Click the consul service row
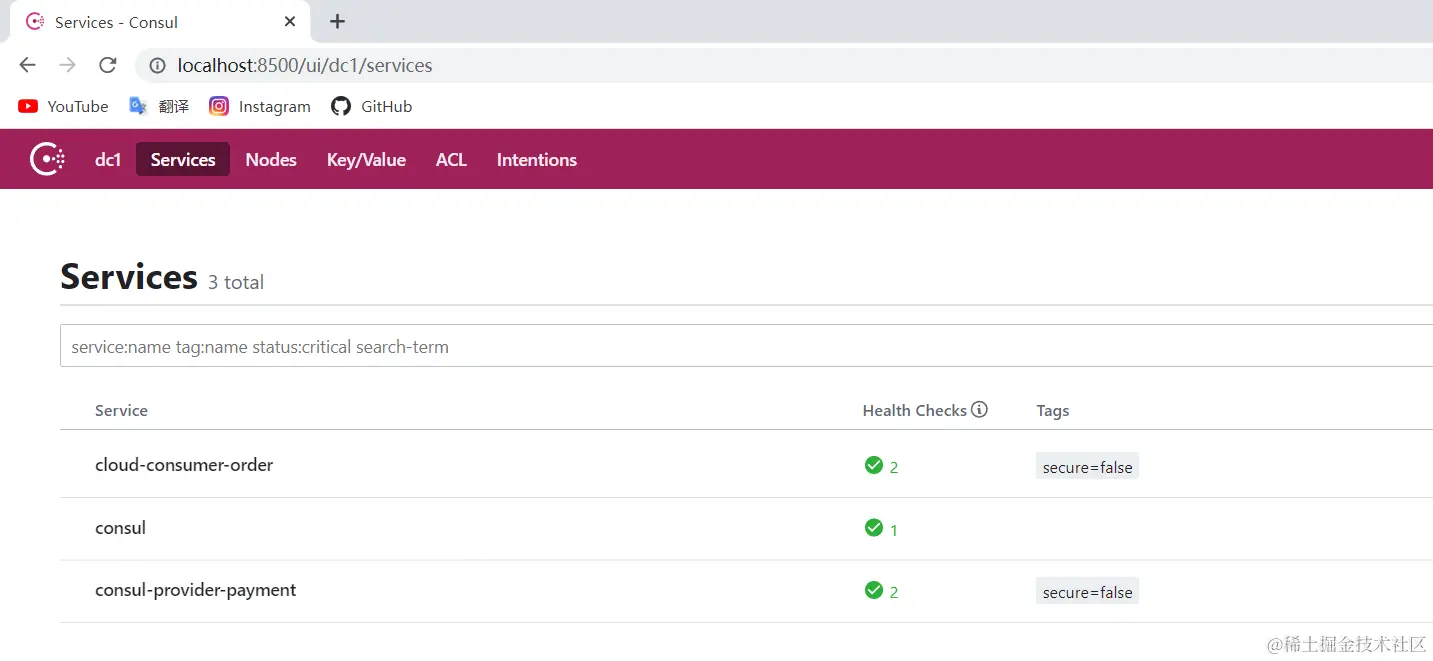This screenshot has width=1433, height=661. pyautogui.click(x=120, y=528)
